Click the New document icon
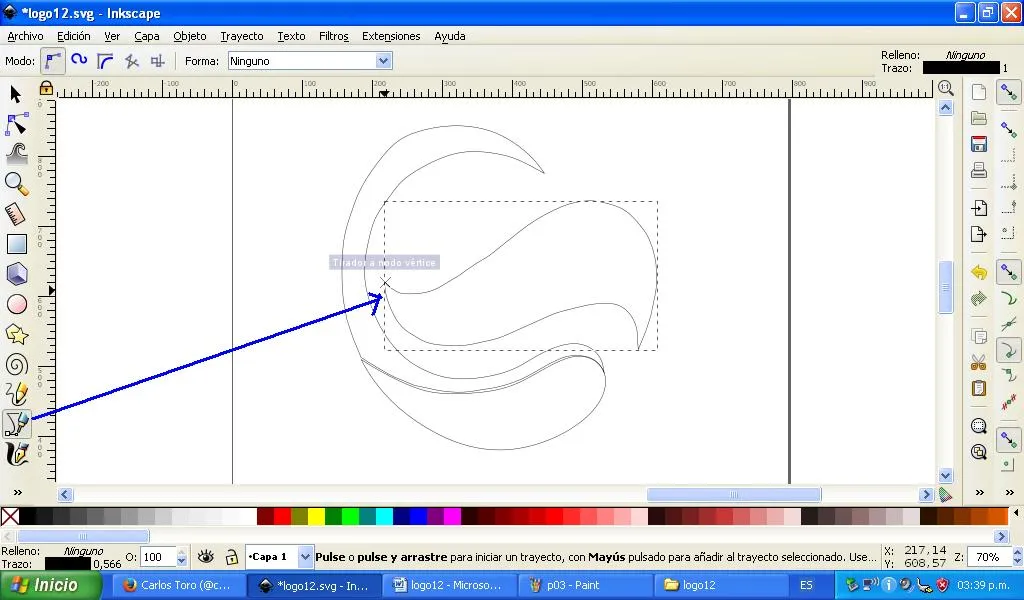1024x600 pixels. pyautogui.click(x=978, y=92)
